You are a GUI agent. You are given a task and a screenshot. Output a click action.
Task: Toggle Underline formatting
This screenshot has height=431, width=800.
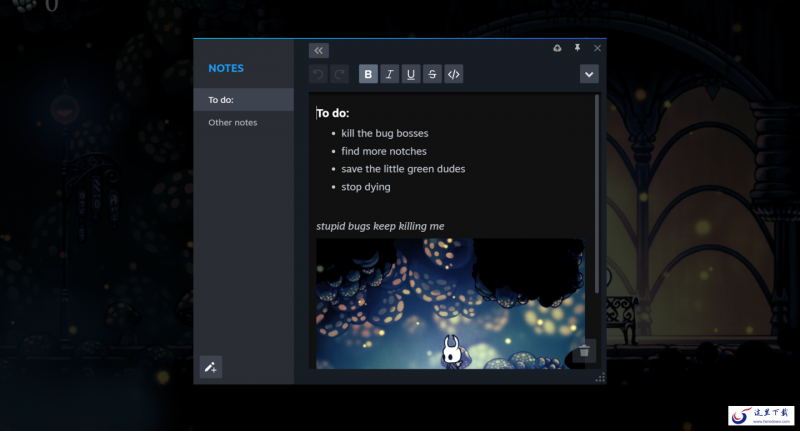(411, 74)
